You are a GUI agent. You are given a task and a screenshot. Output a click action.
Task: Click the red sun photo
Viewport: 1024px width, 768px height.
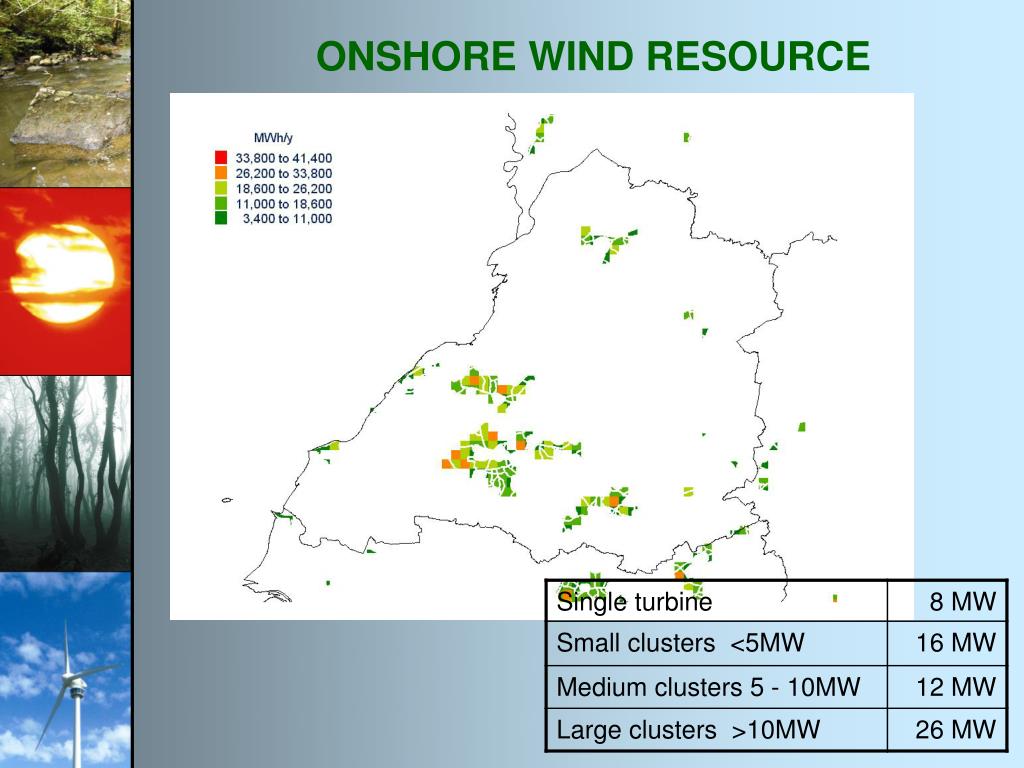click(65, 281)
